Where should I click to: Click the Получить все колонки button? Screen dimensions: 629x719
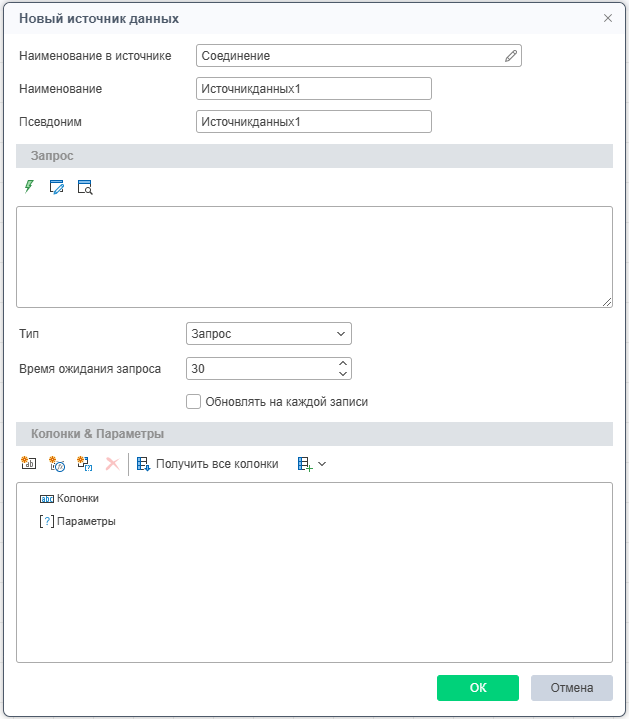(208, 464)
